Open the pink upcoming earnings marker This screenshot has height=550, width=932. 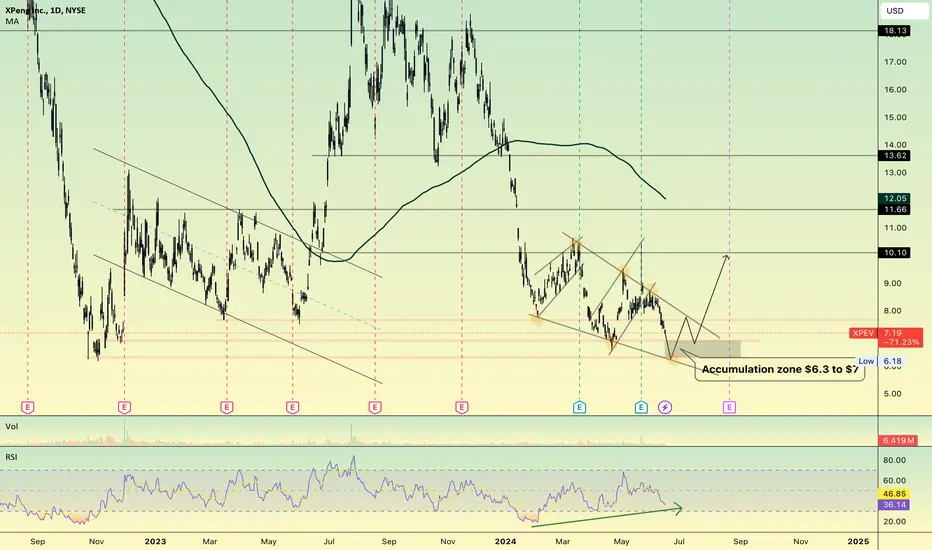click(x=729, y=407)
